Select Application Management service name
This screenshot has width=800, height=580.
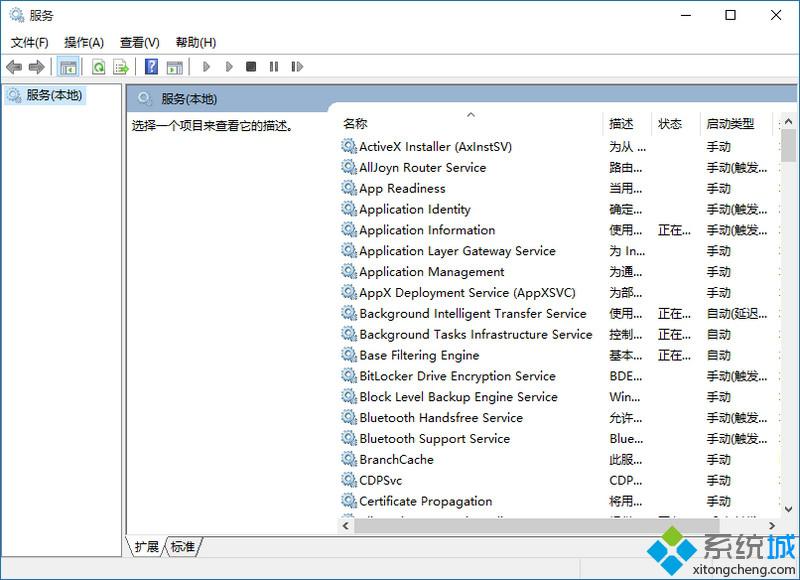pyautogui.click(x=432, y=272)
